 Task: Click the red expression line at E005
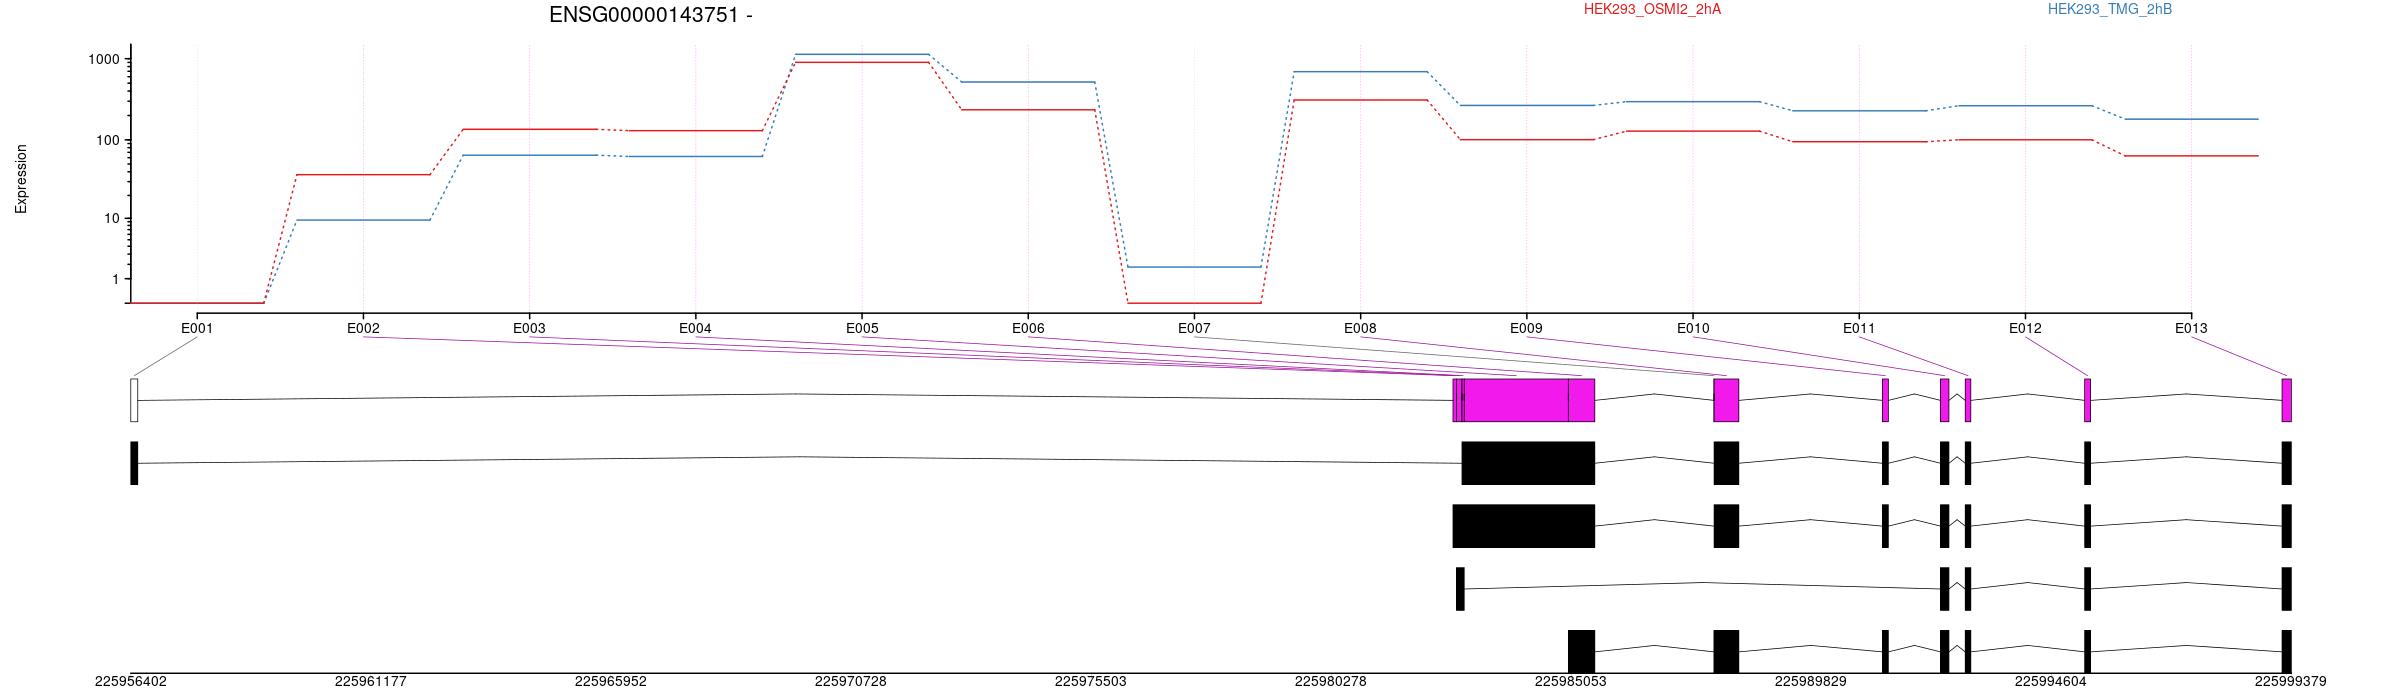point(862,62)
